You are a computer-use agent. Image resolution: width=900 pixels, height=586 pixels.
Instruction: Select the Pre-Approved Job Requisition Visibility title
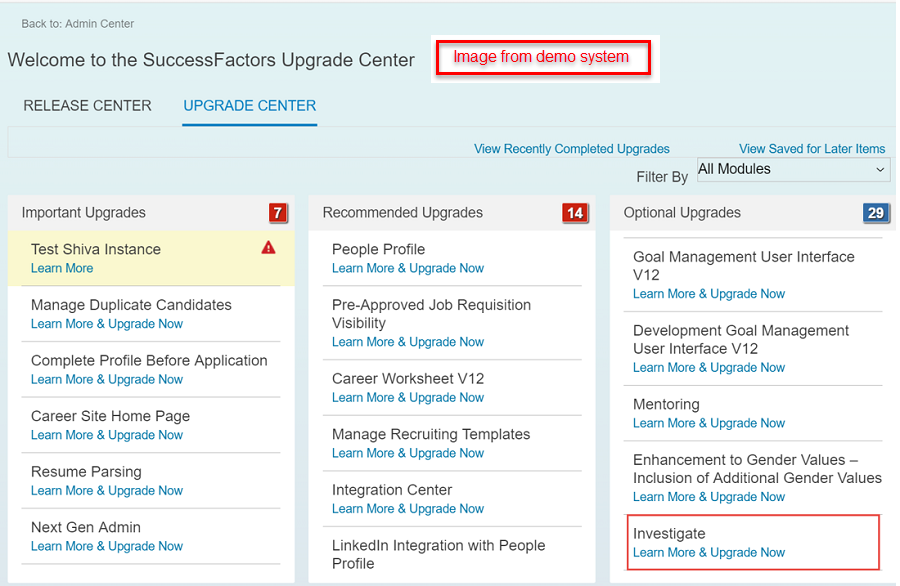pyautogui.click(x=432, y=314)
